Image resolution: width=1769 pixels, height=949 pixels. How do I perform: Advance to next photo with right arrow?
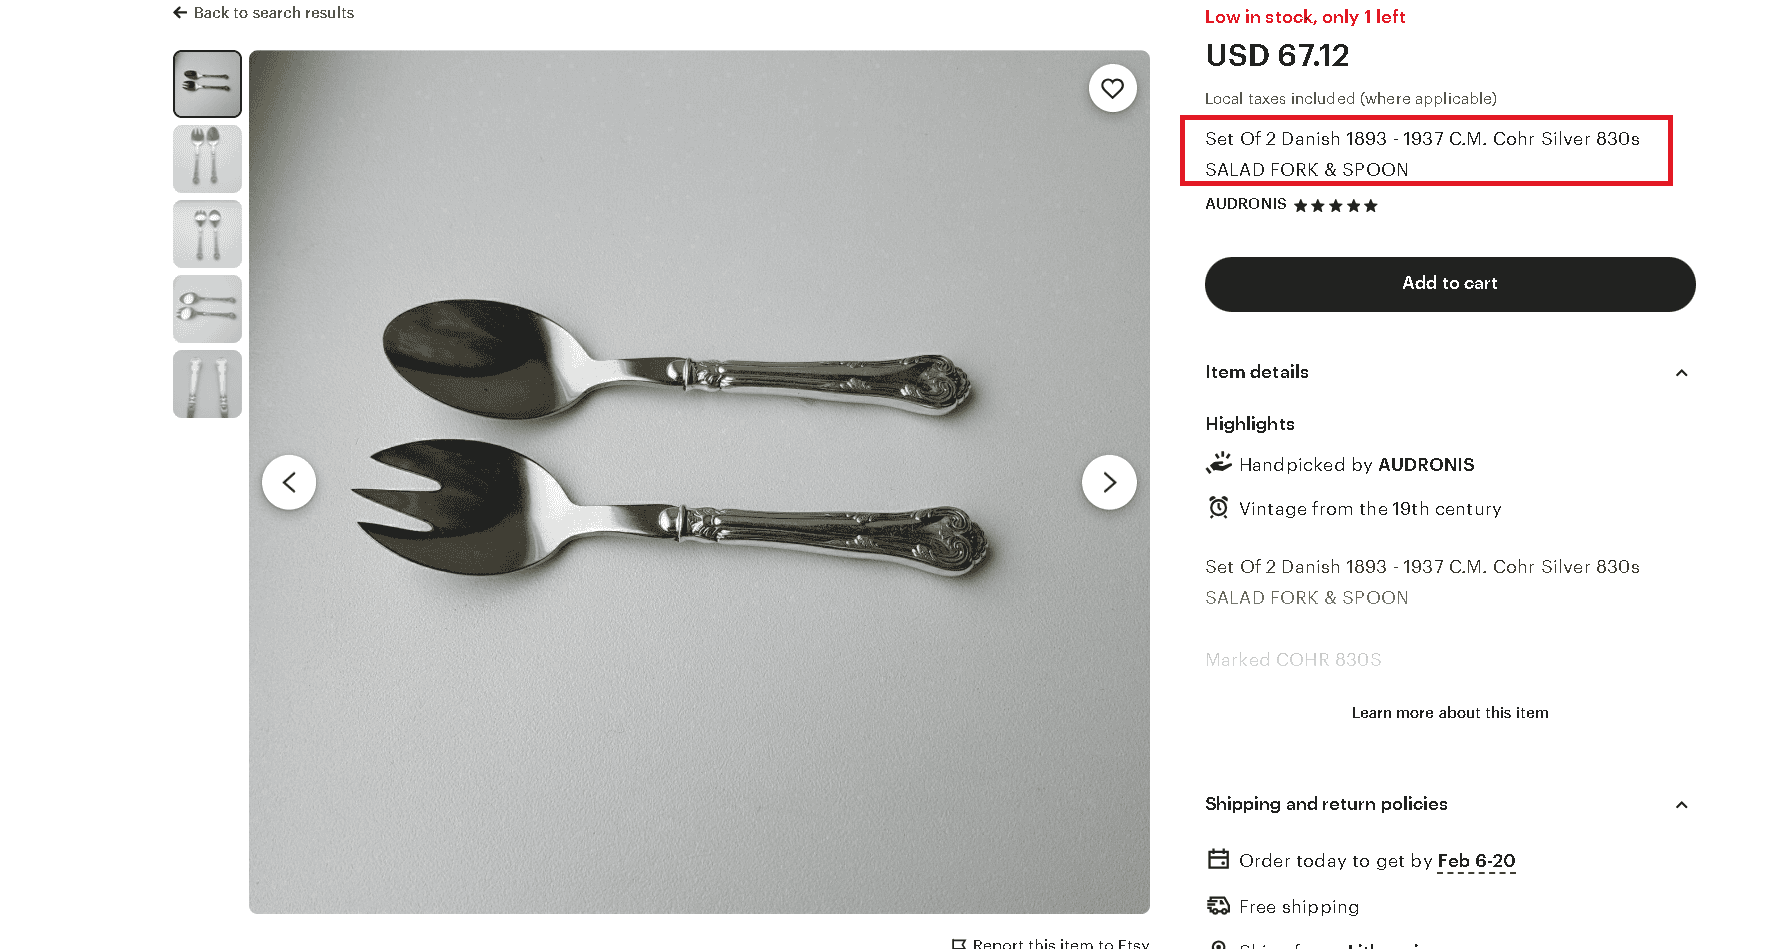pos(1109,482)
